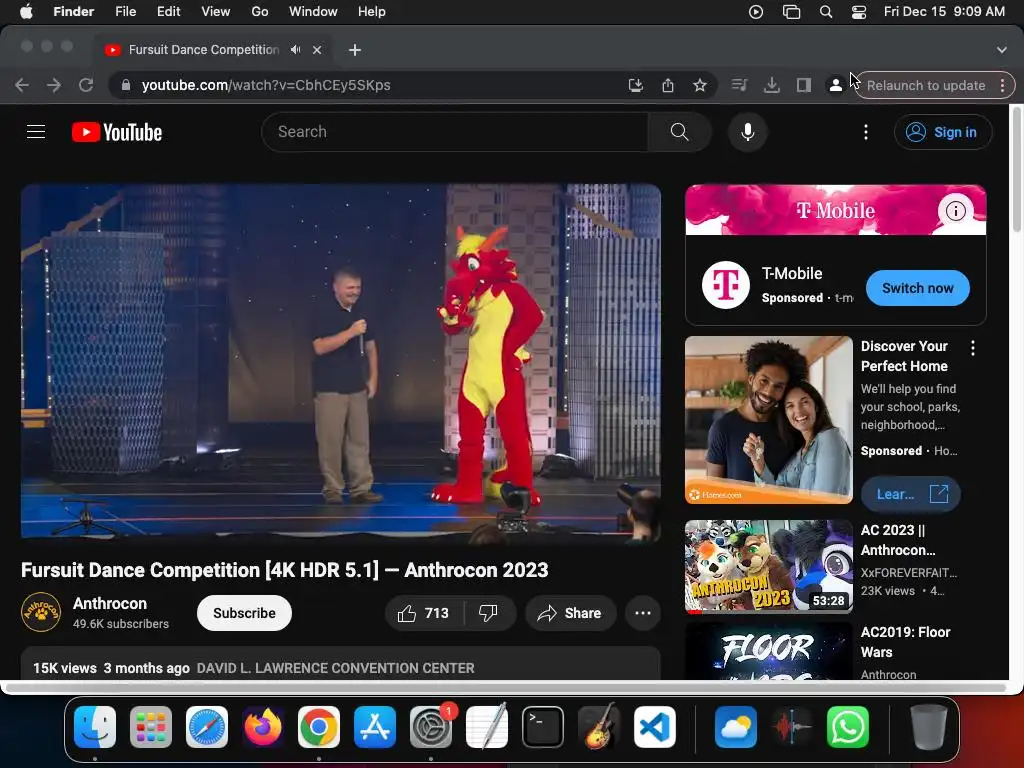The width and height of the screenshot is (1024, 768).
Task: Open new browser tab
Action: (355, 50)
